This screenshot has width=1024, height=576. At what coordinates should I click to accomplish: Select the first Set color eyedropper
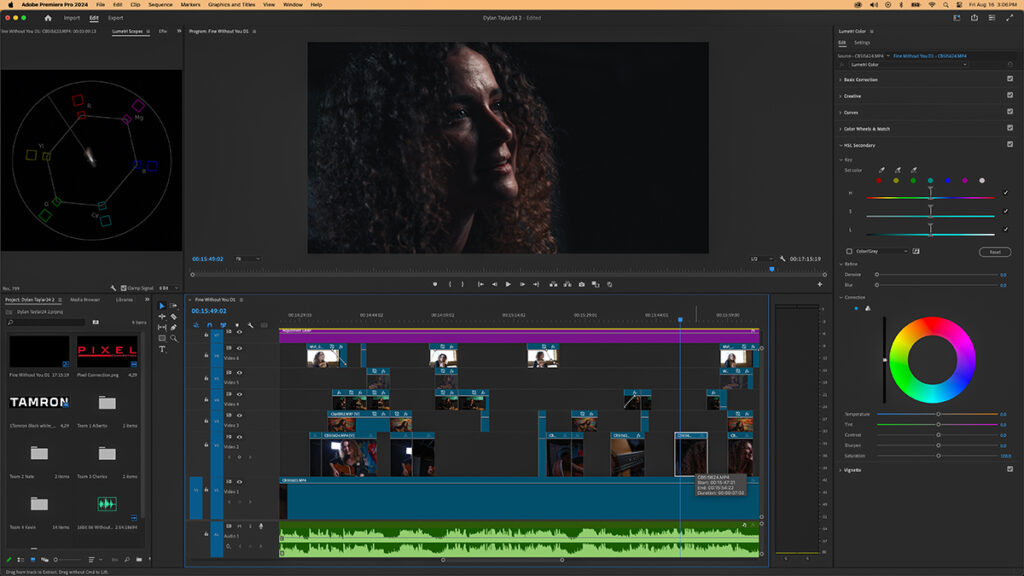[881, 170]
